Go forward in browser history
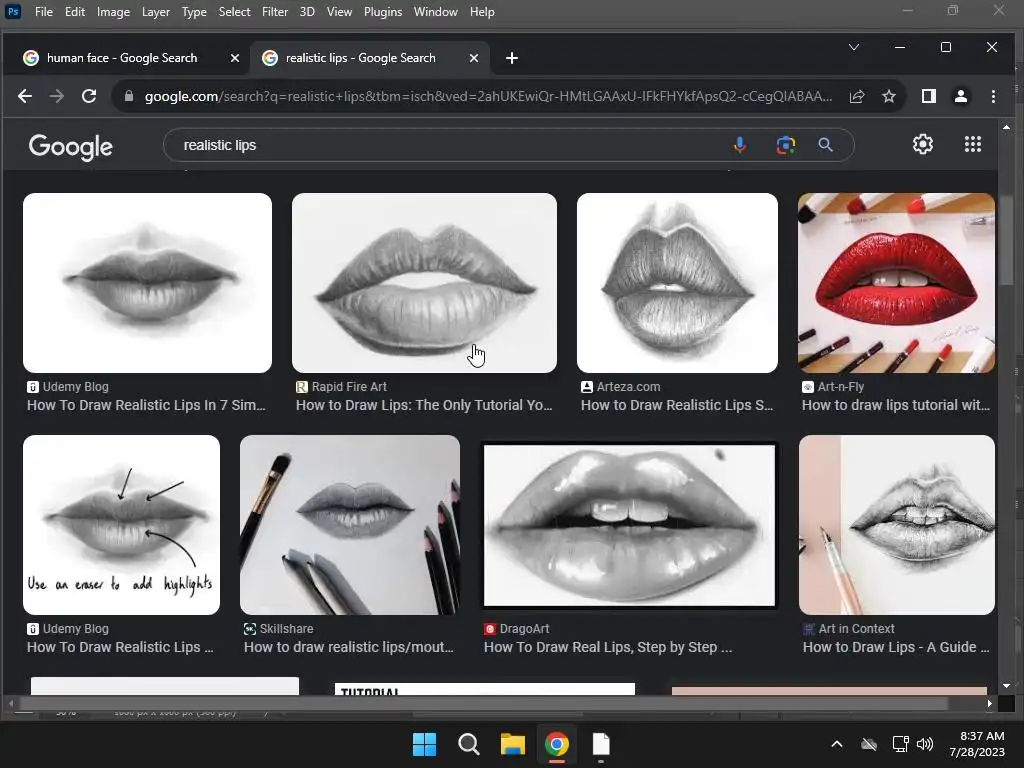Viewport: 1024px width, 768px height. click(x=57, y=96)
